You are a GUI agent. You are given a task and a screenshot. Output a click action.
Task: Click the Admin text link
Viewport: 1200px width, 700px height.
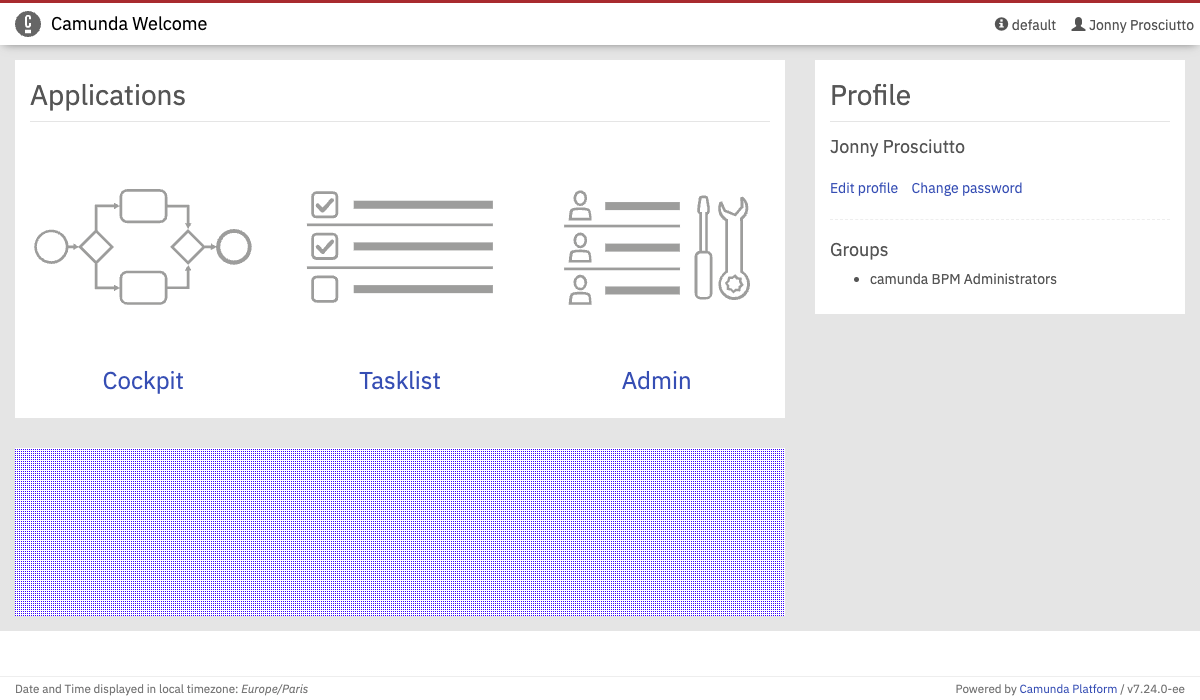click(656, 381)
